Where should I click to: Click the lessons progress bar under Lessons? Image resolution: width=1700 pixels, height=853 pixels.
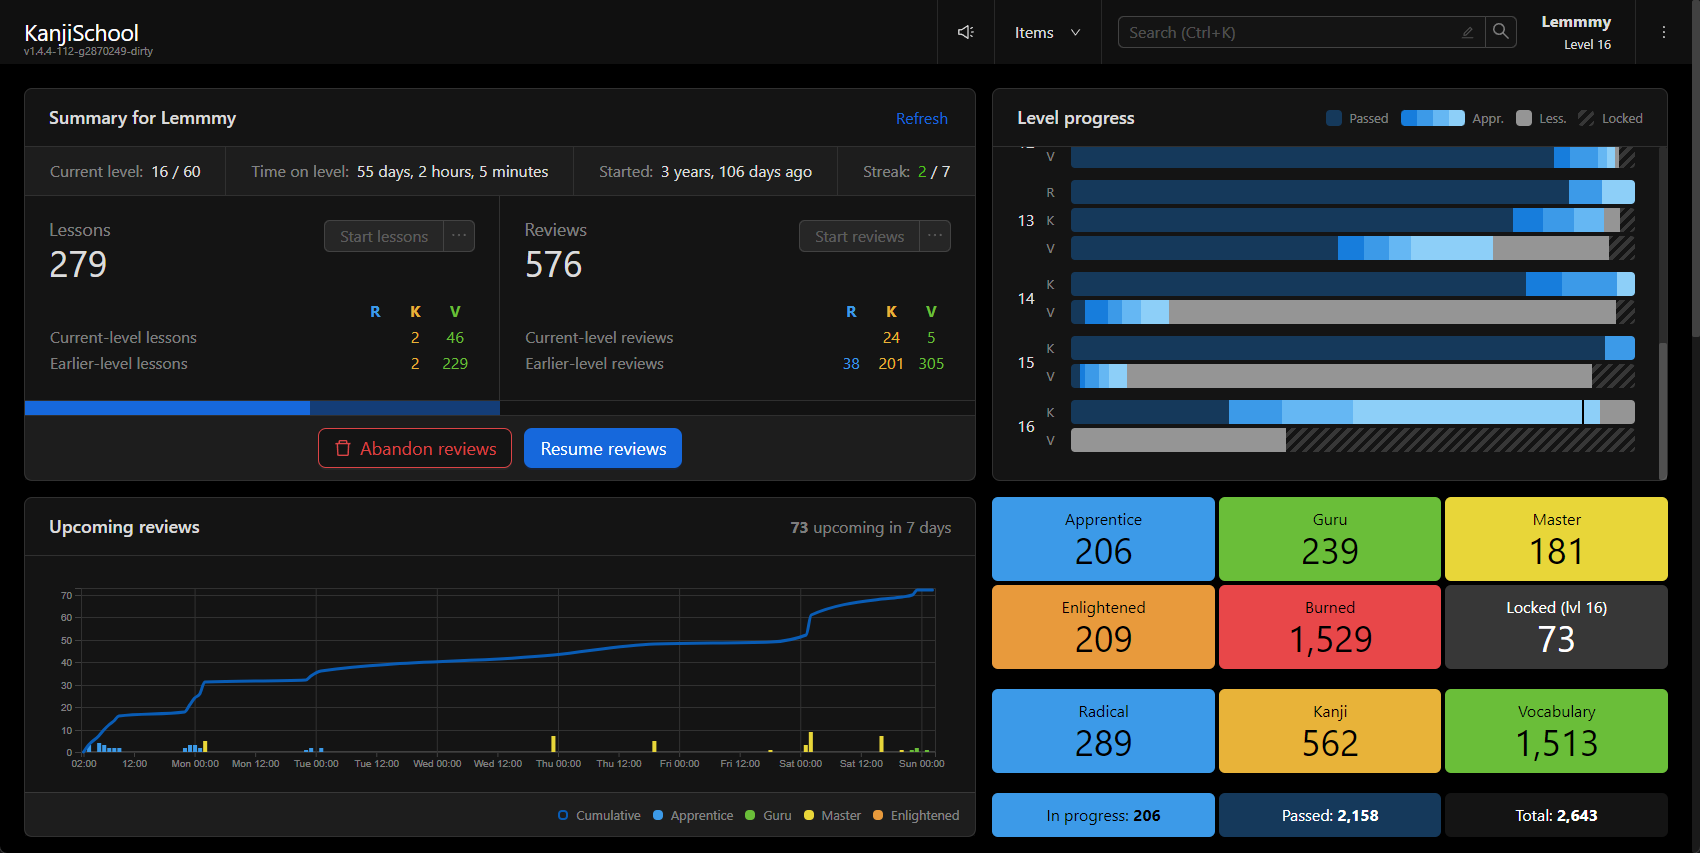pyautogui.click(x=262, y=408)
